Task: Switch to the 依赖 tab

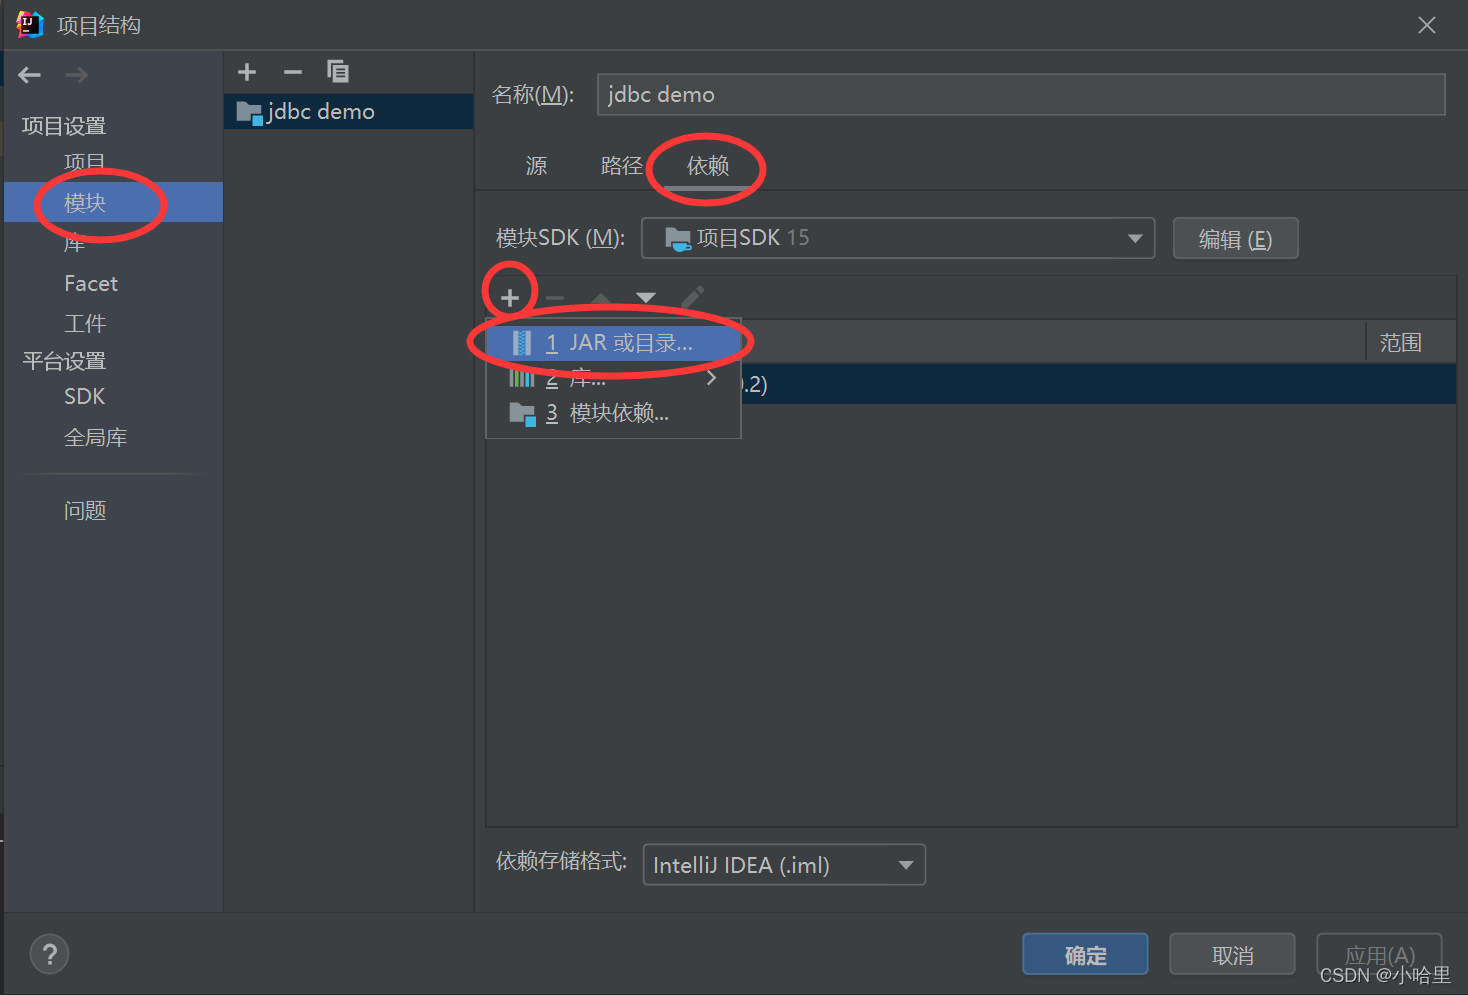Action: [708, 166]
